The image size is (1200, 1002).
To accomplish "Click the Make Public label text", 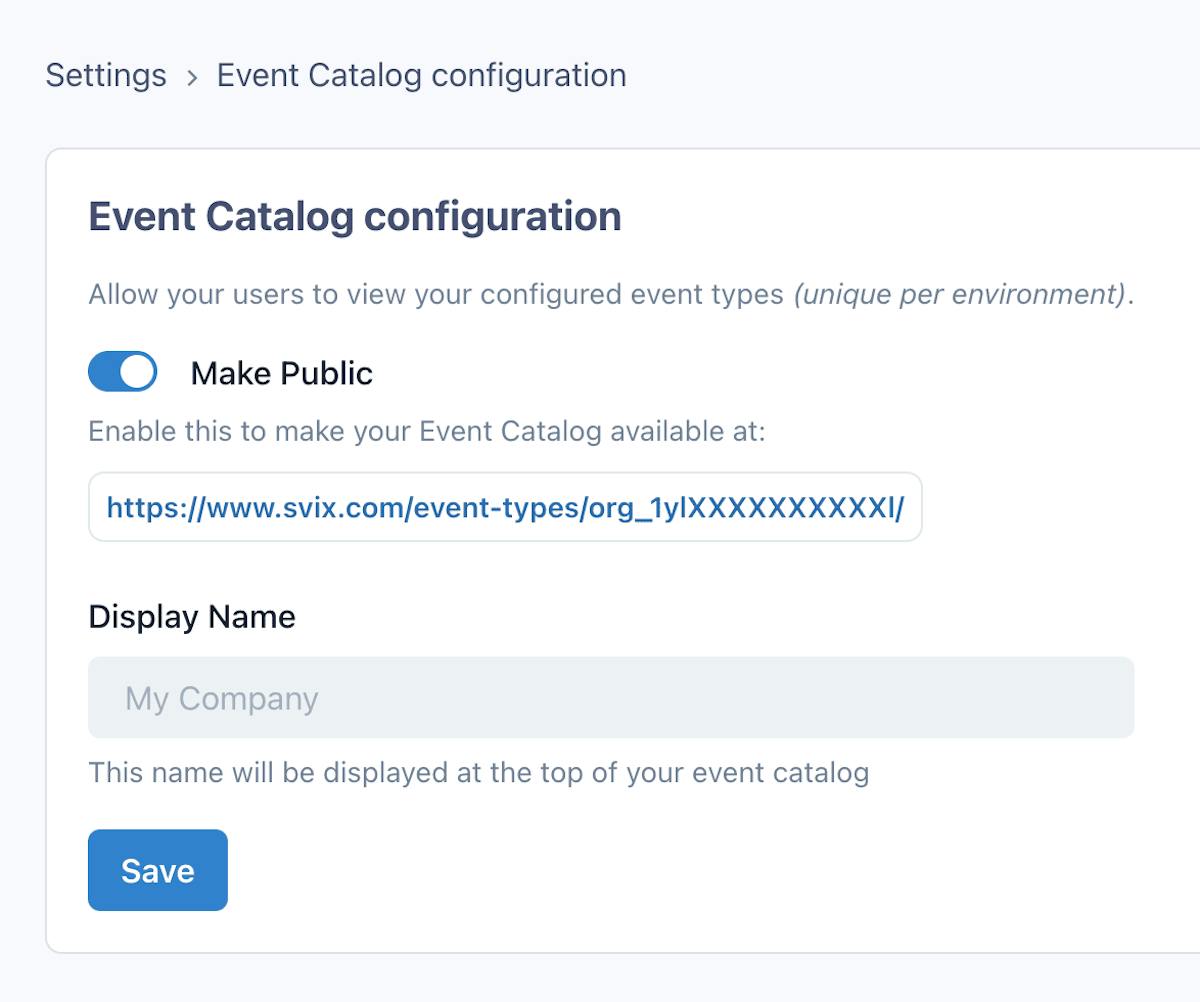I will click(281, 373).
